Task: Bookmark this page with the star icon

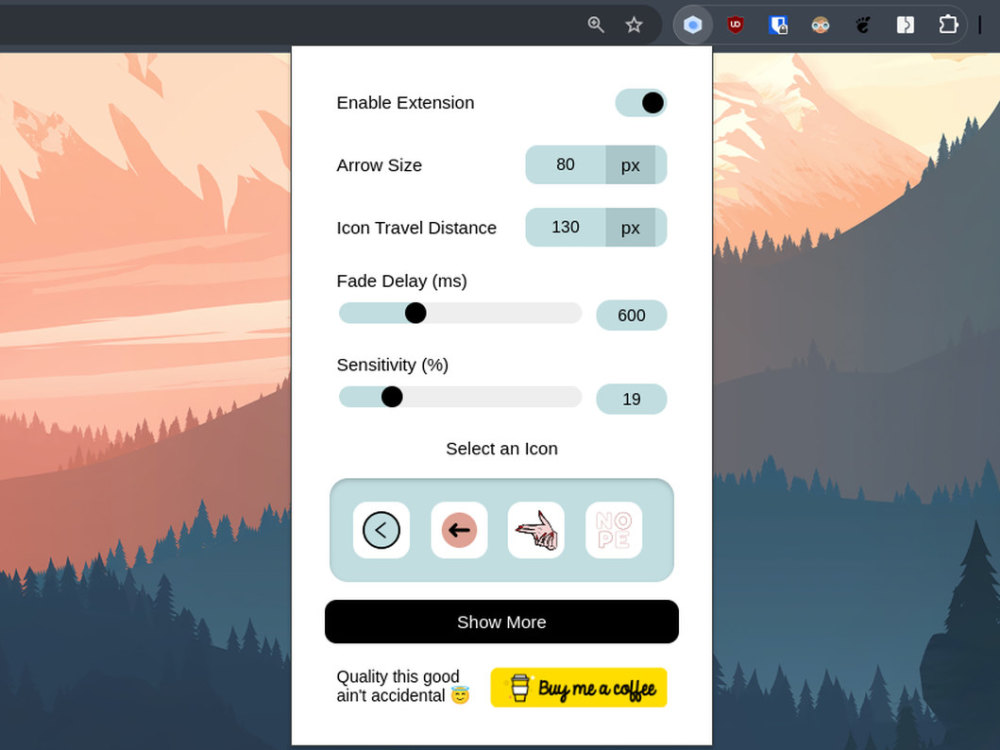Action: click(x=634, y=25)
